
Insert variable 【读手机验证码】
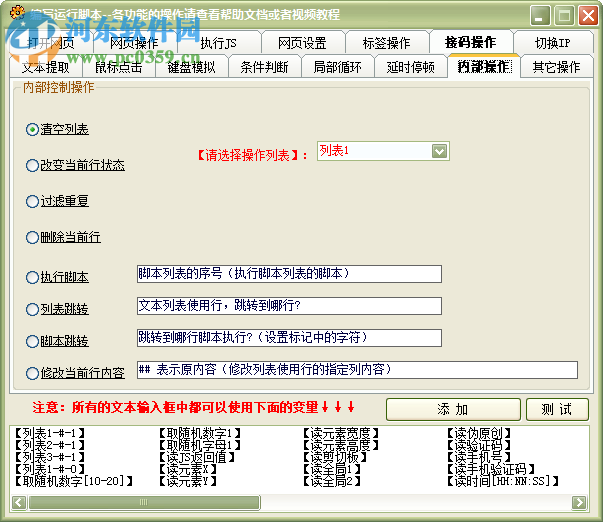[x=491, y=469]
